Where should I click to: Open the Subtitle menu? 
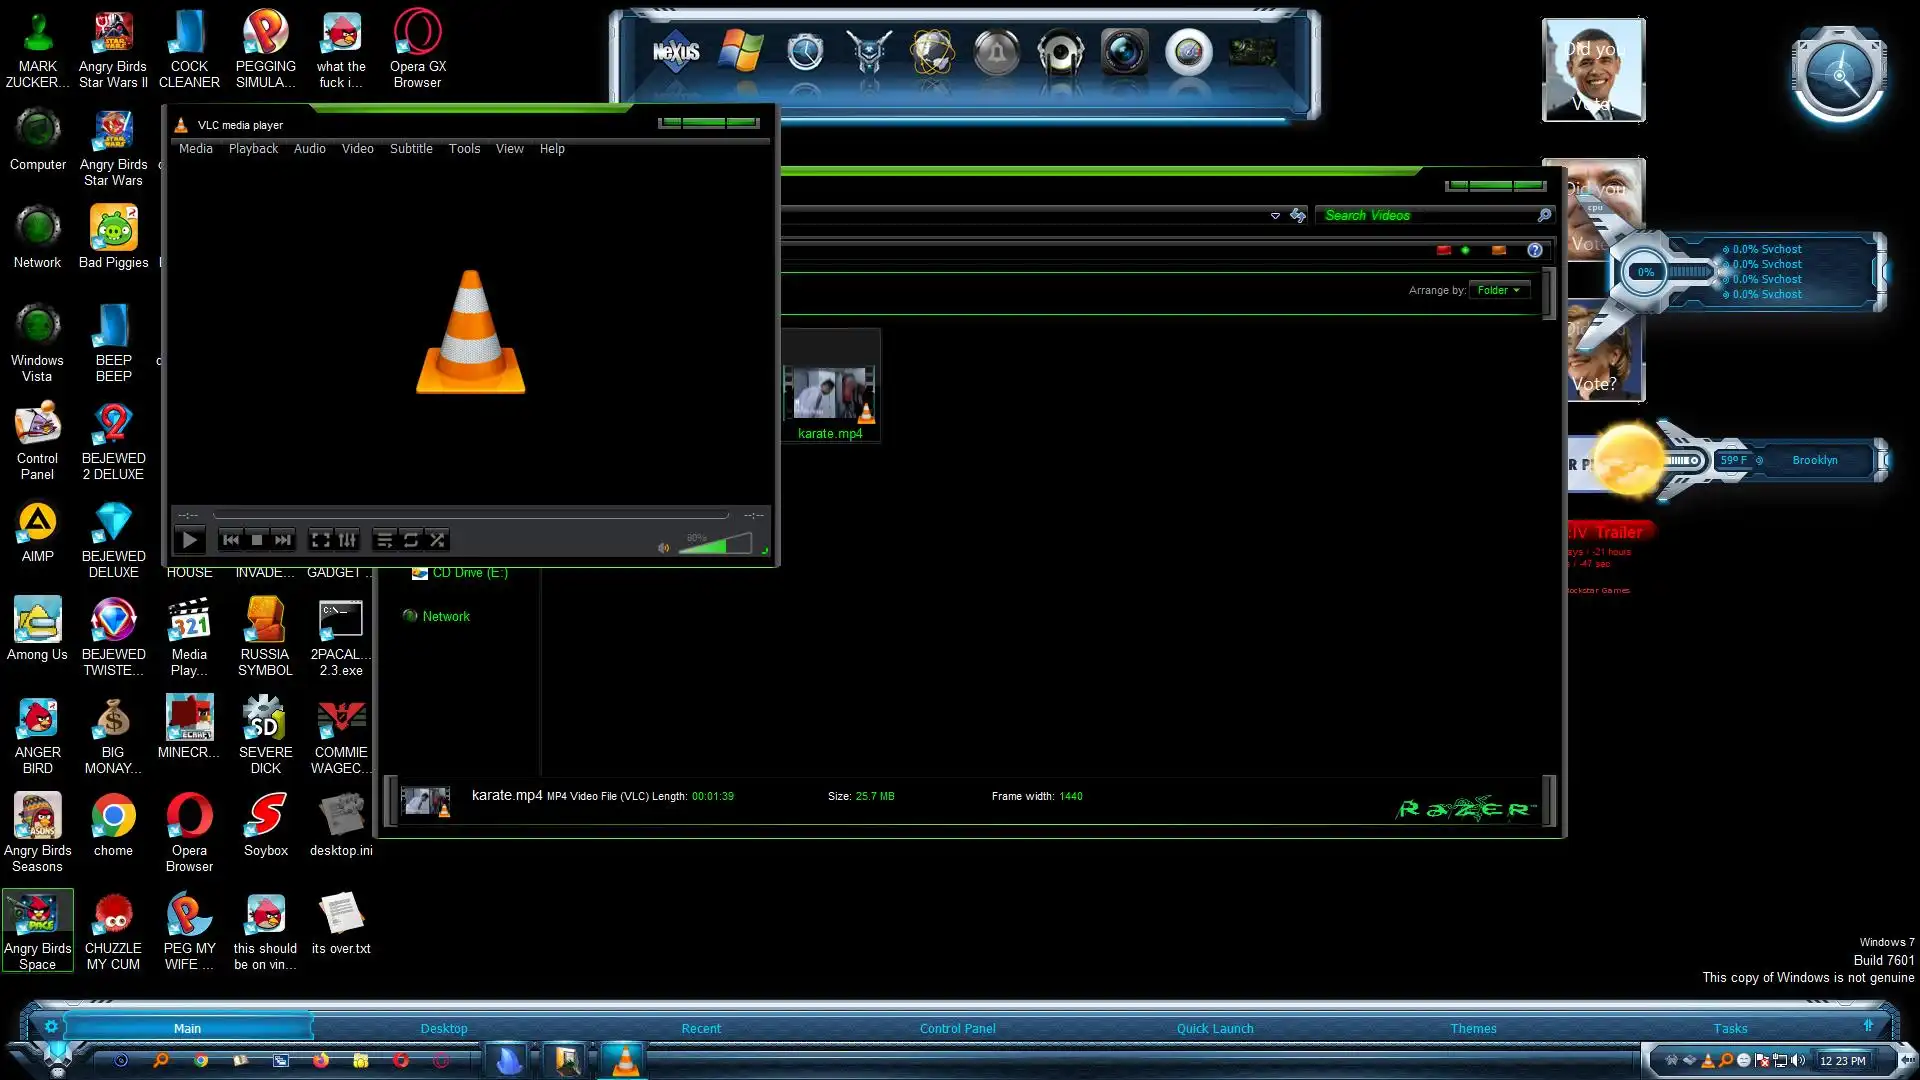coord(411,149)
